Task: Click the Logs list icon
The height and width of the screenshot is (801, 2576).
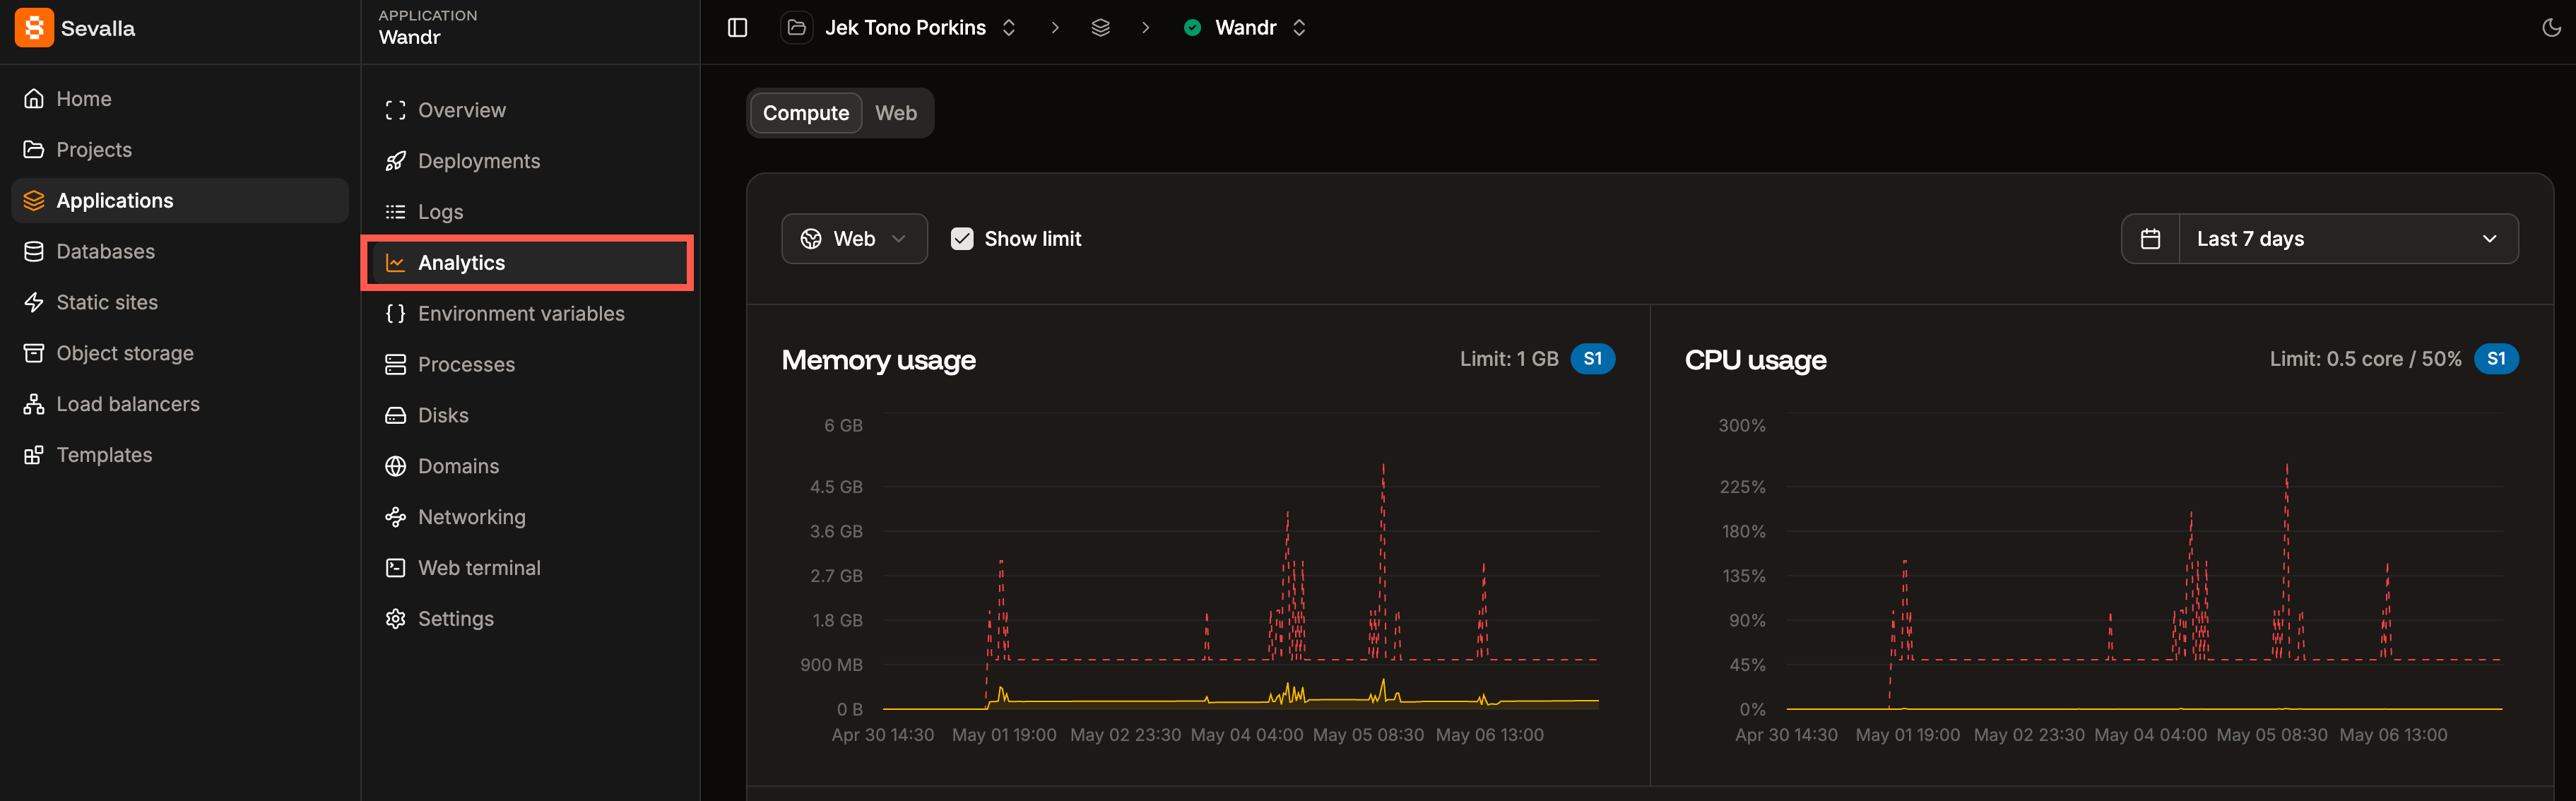Action: [x=396, y=213]
